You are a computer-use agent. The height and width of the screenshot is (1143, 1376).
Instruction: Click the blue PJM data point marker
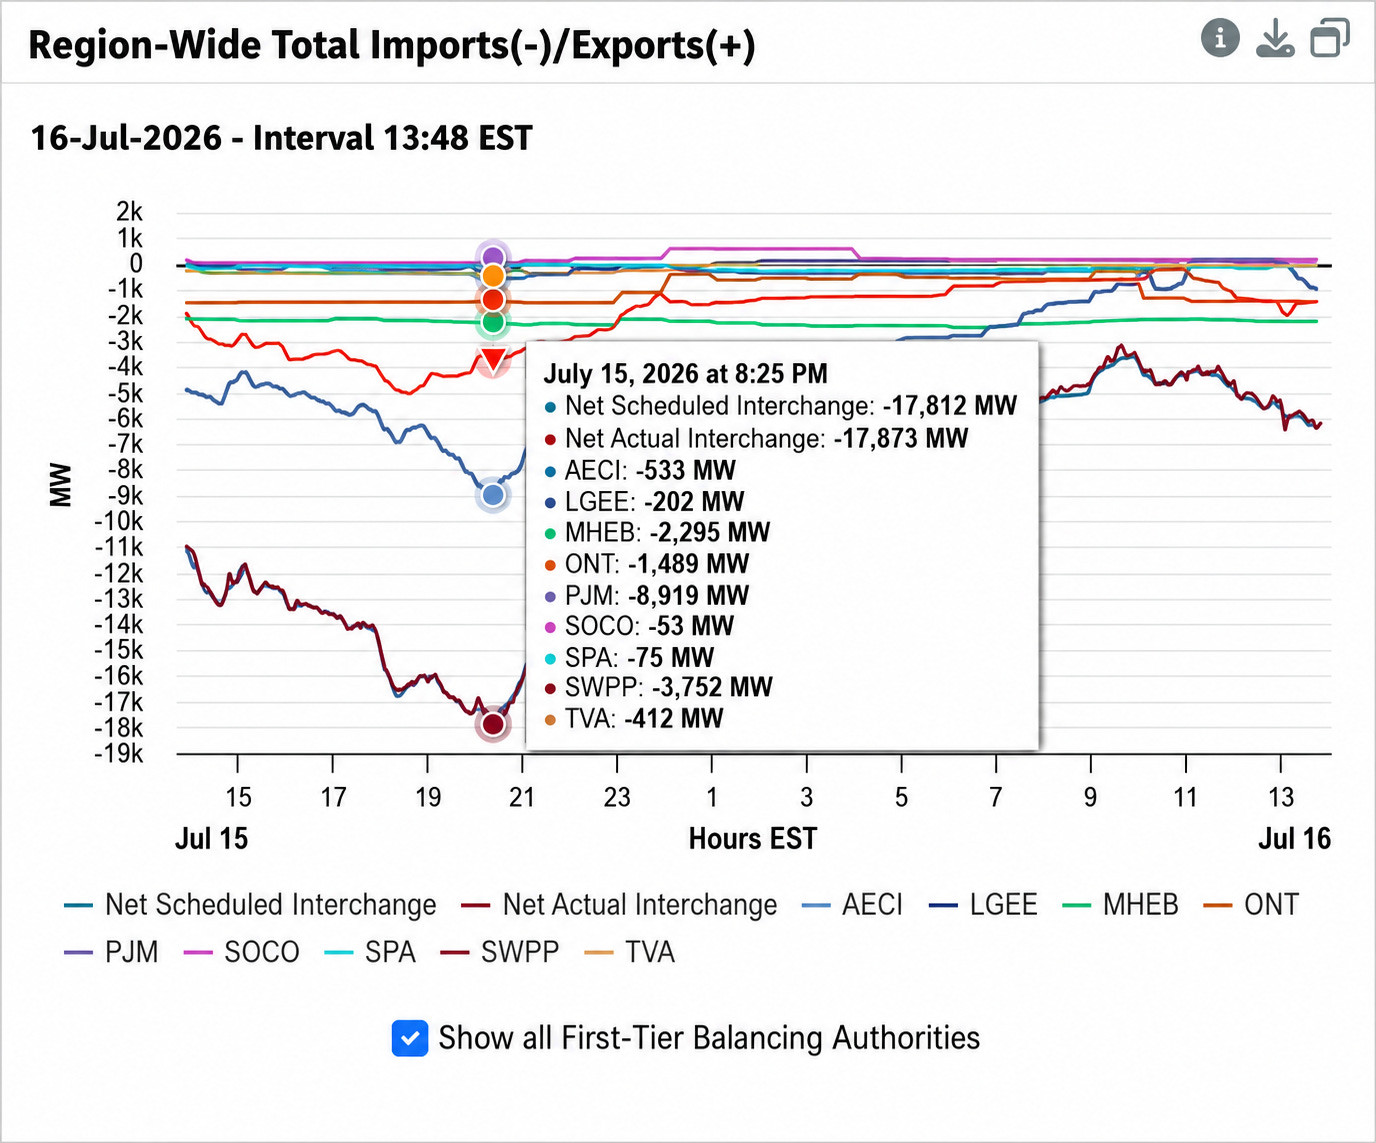493,494
